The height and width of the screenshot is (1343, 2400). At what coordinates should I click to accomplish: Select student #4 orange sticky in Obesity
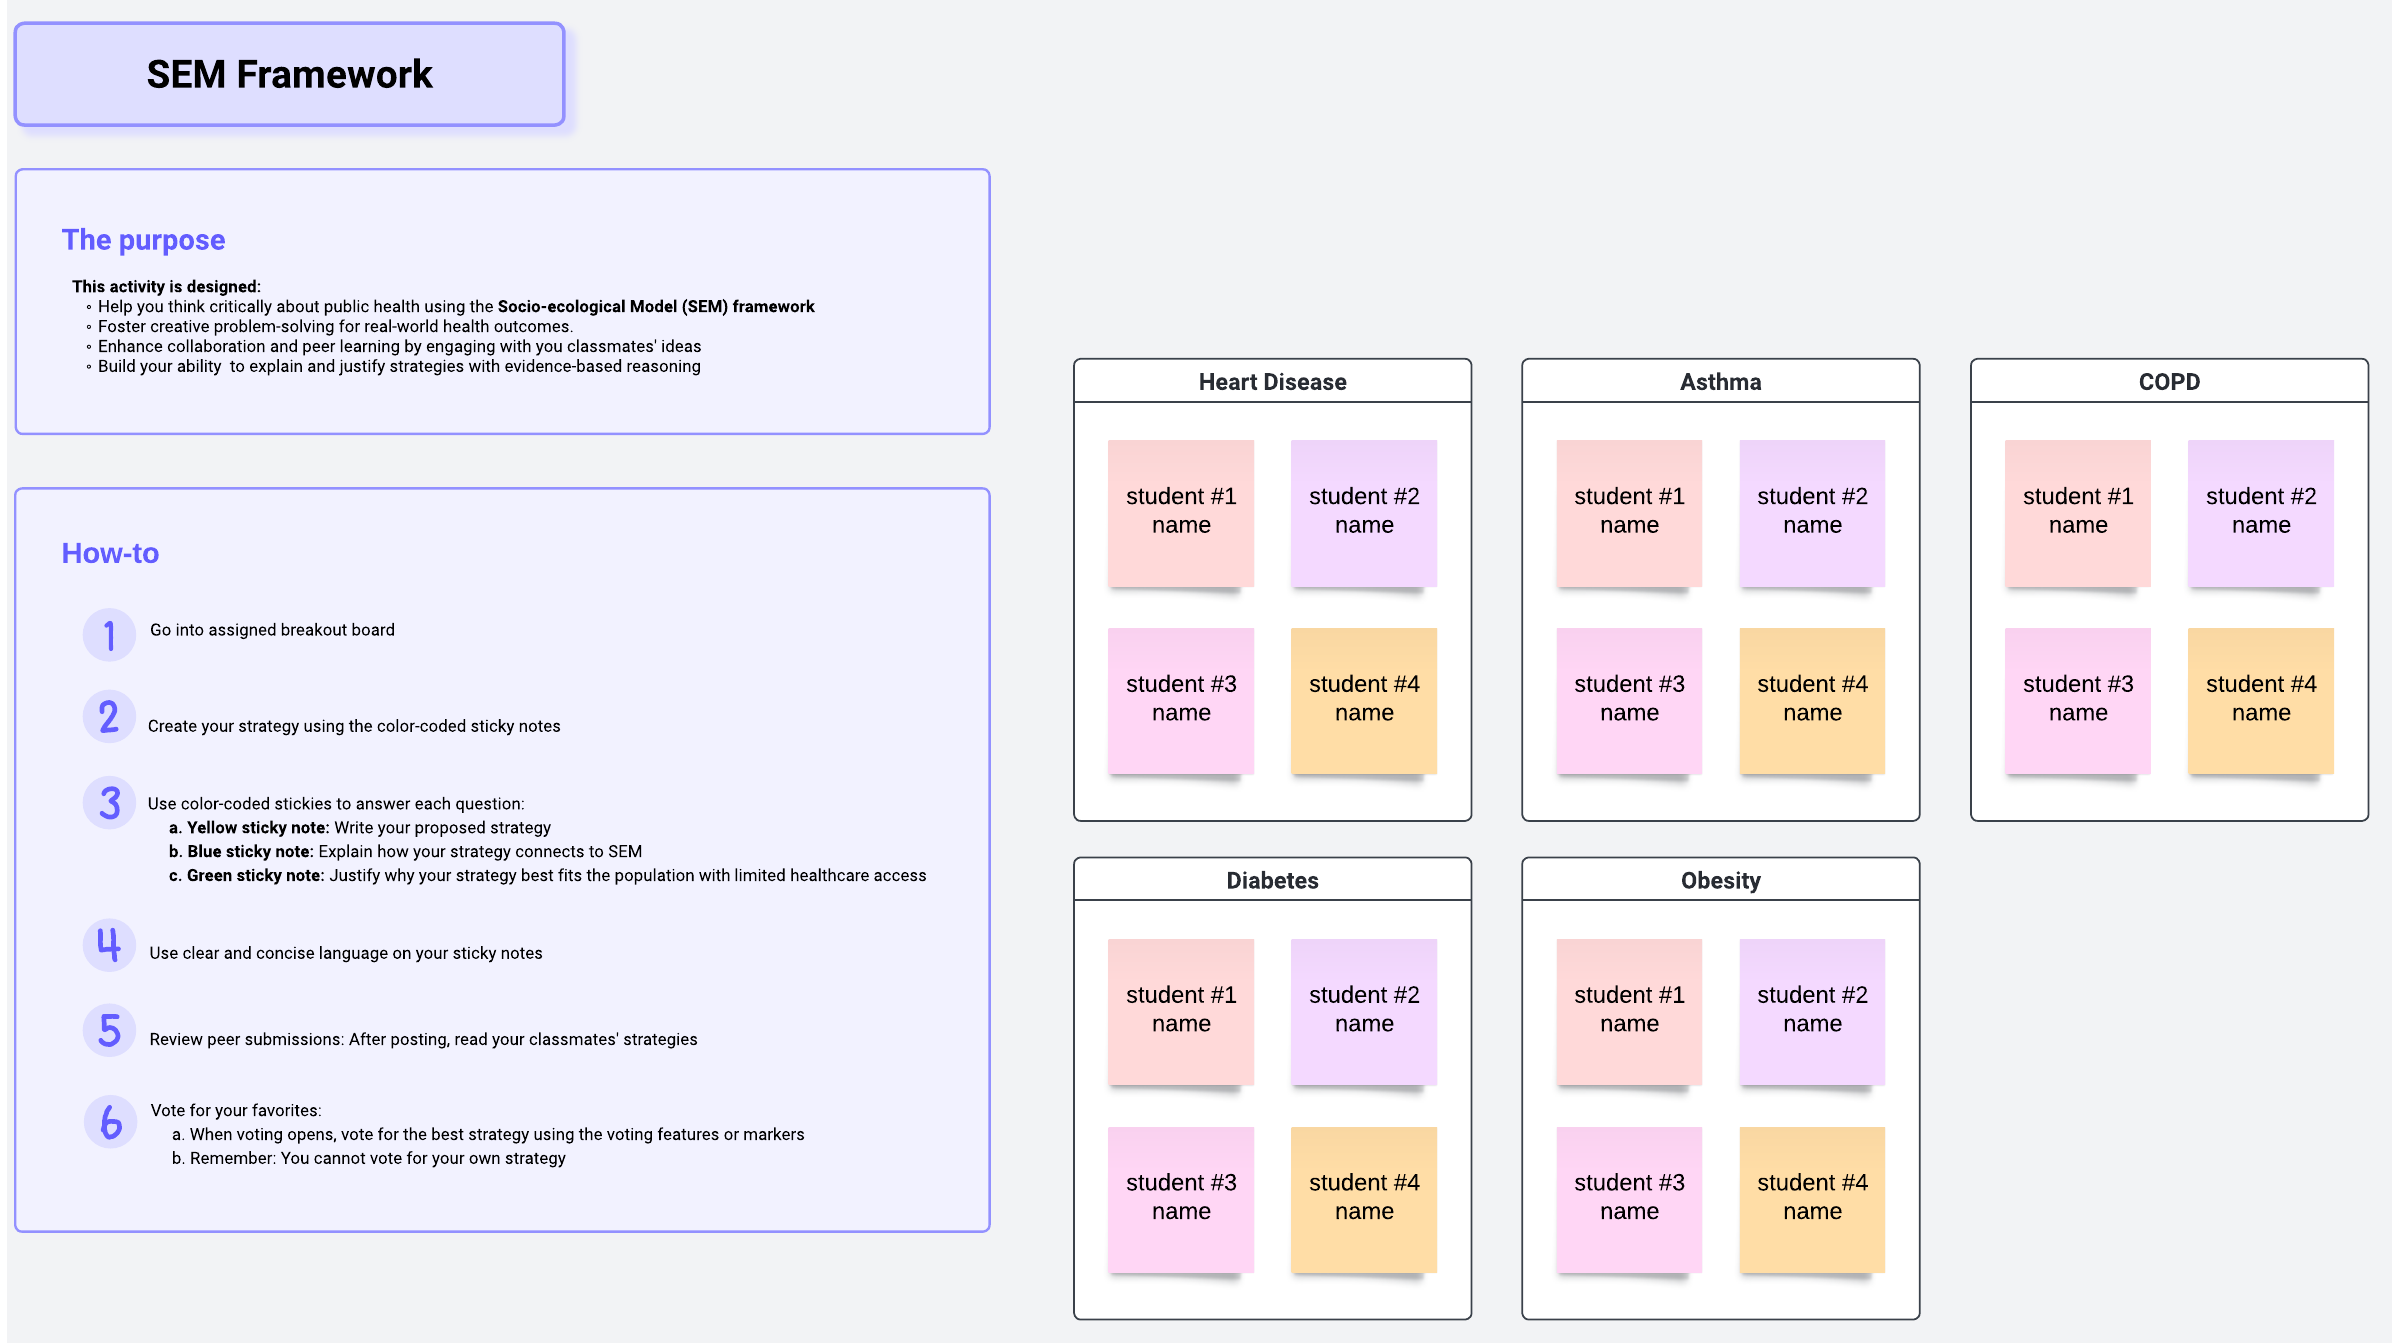1812,1198
